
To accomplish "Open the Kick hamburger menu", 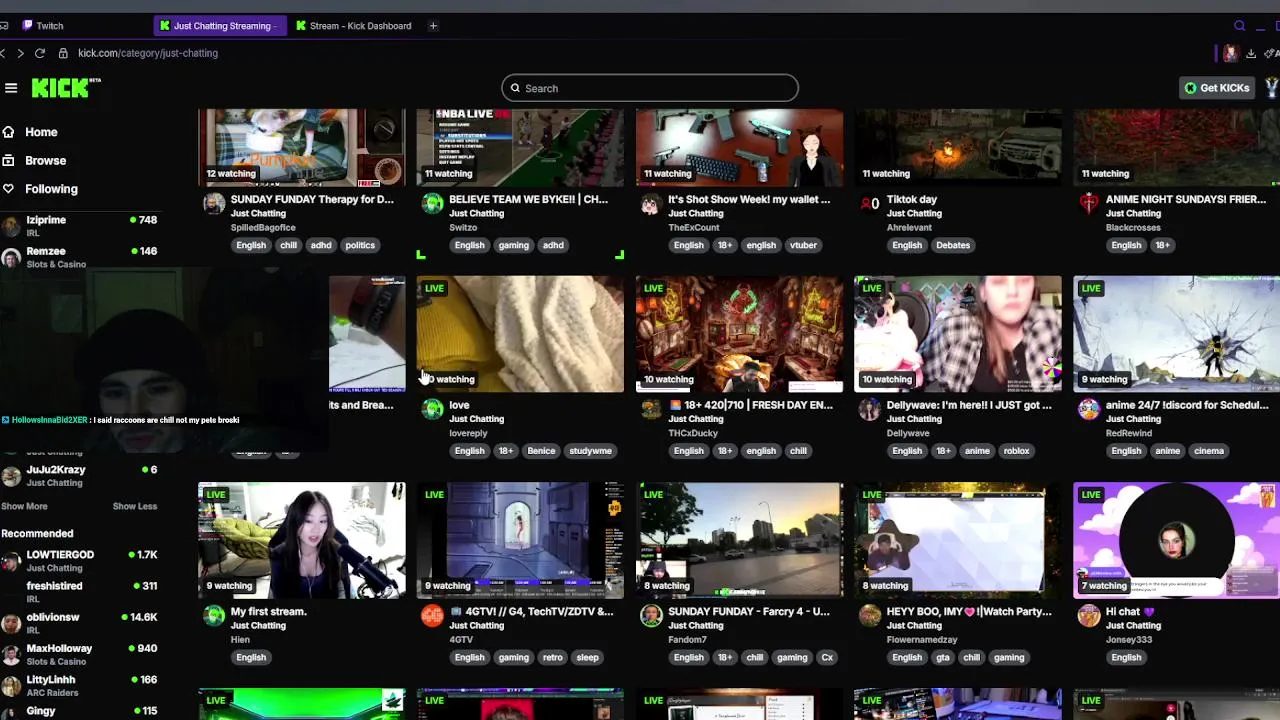I will click(x=11, y=88).
